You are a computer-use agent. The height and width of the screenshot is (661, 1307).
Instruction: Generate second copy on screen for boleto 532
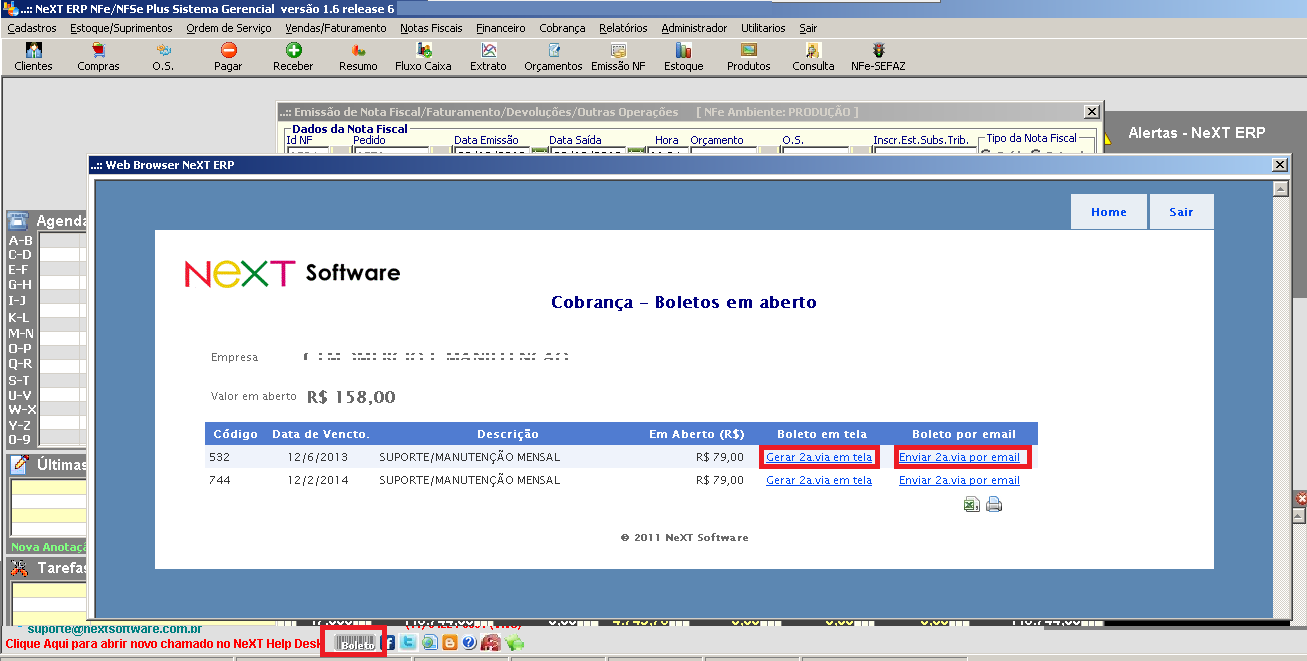(x=819, y=457)
